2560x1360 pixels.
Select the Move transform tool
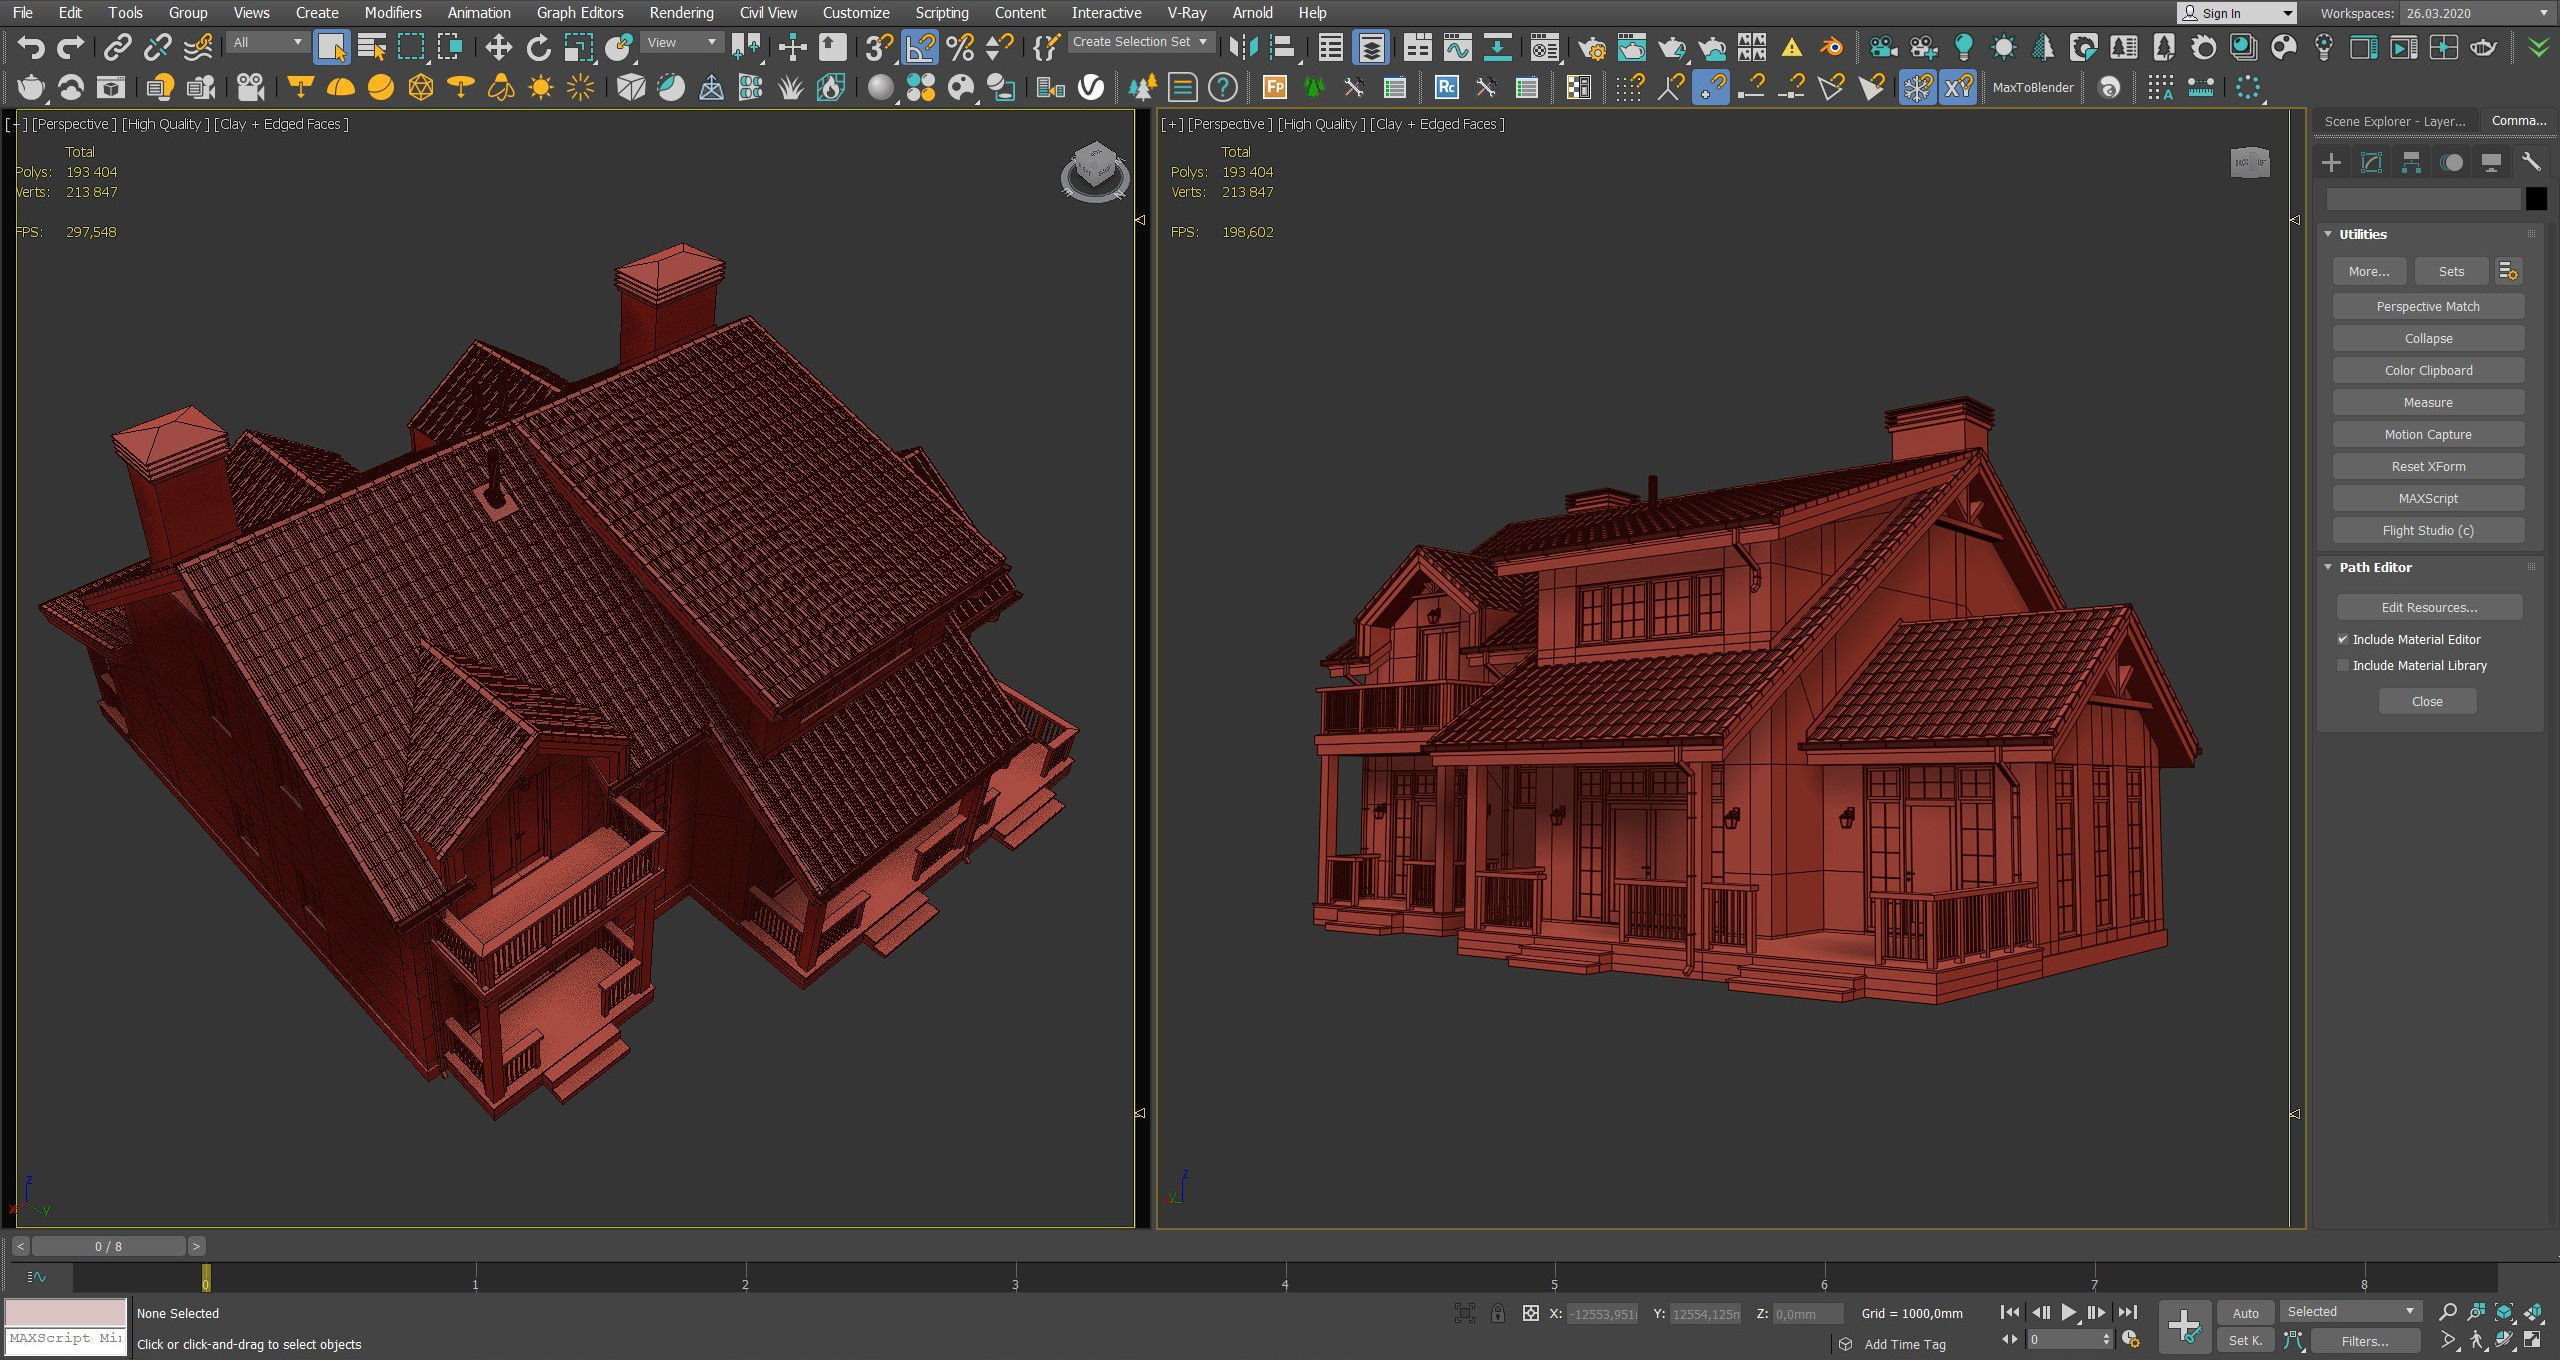[x=498, y=47]
